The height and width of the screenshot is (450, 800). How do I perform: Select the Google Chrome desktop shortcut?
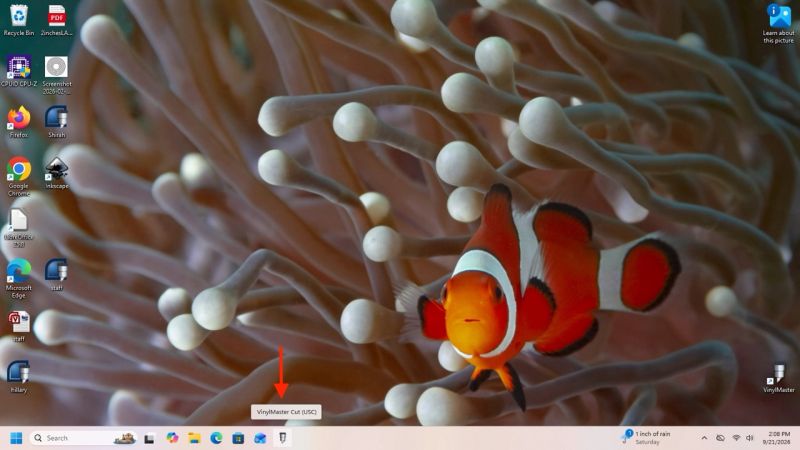[19, 177]
